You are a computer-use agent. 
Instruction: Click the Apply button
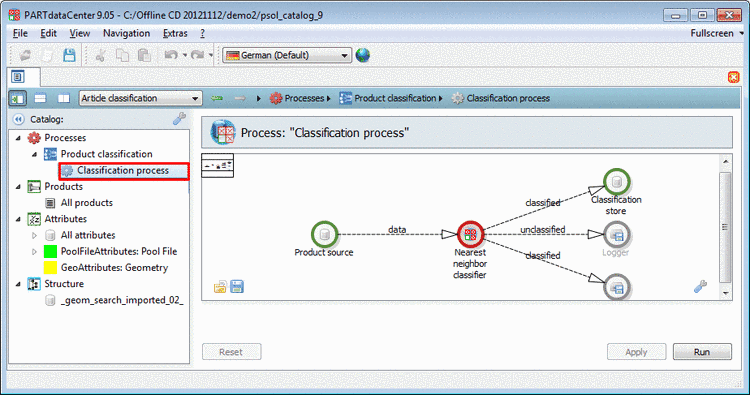(x=636, y=352)
